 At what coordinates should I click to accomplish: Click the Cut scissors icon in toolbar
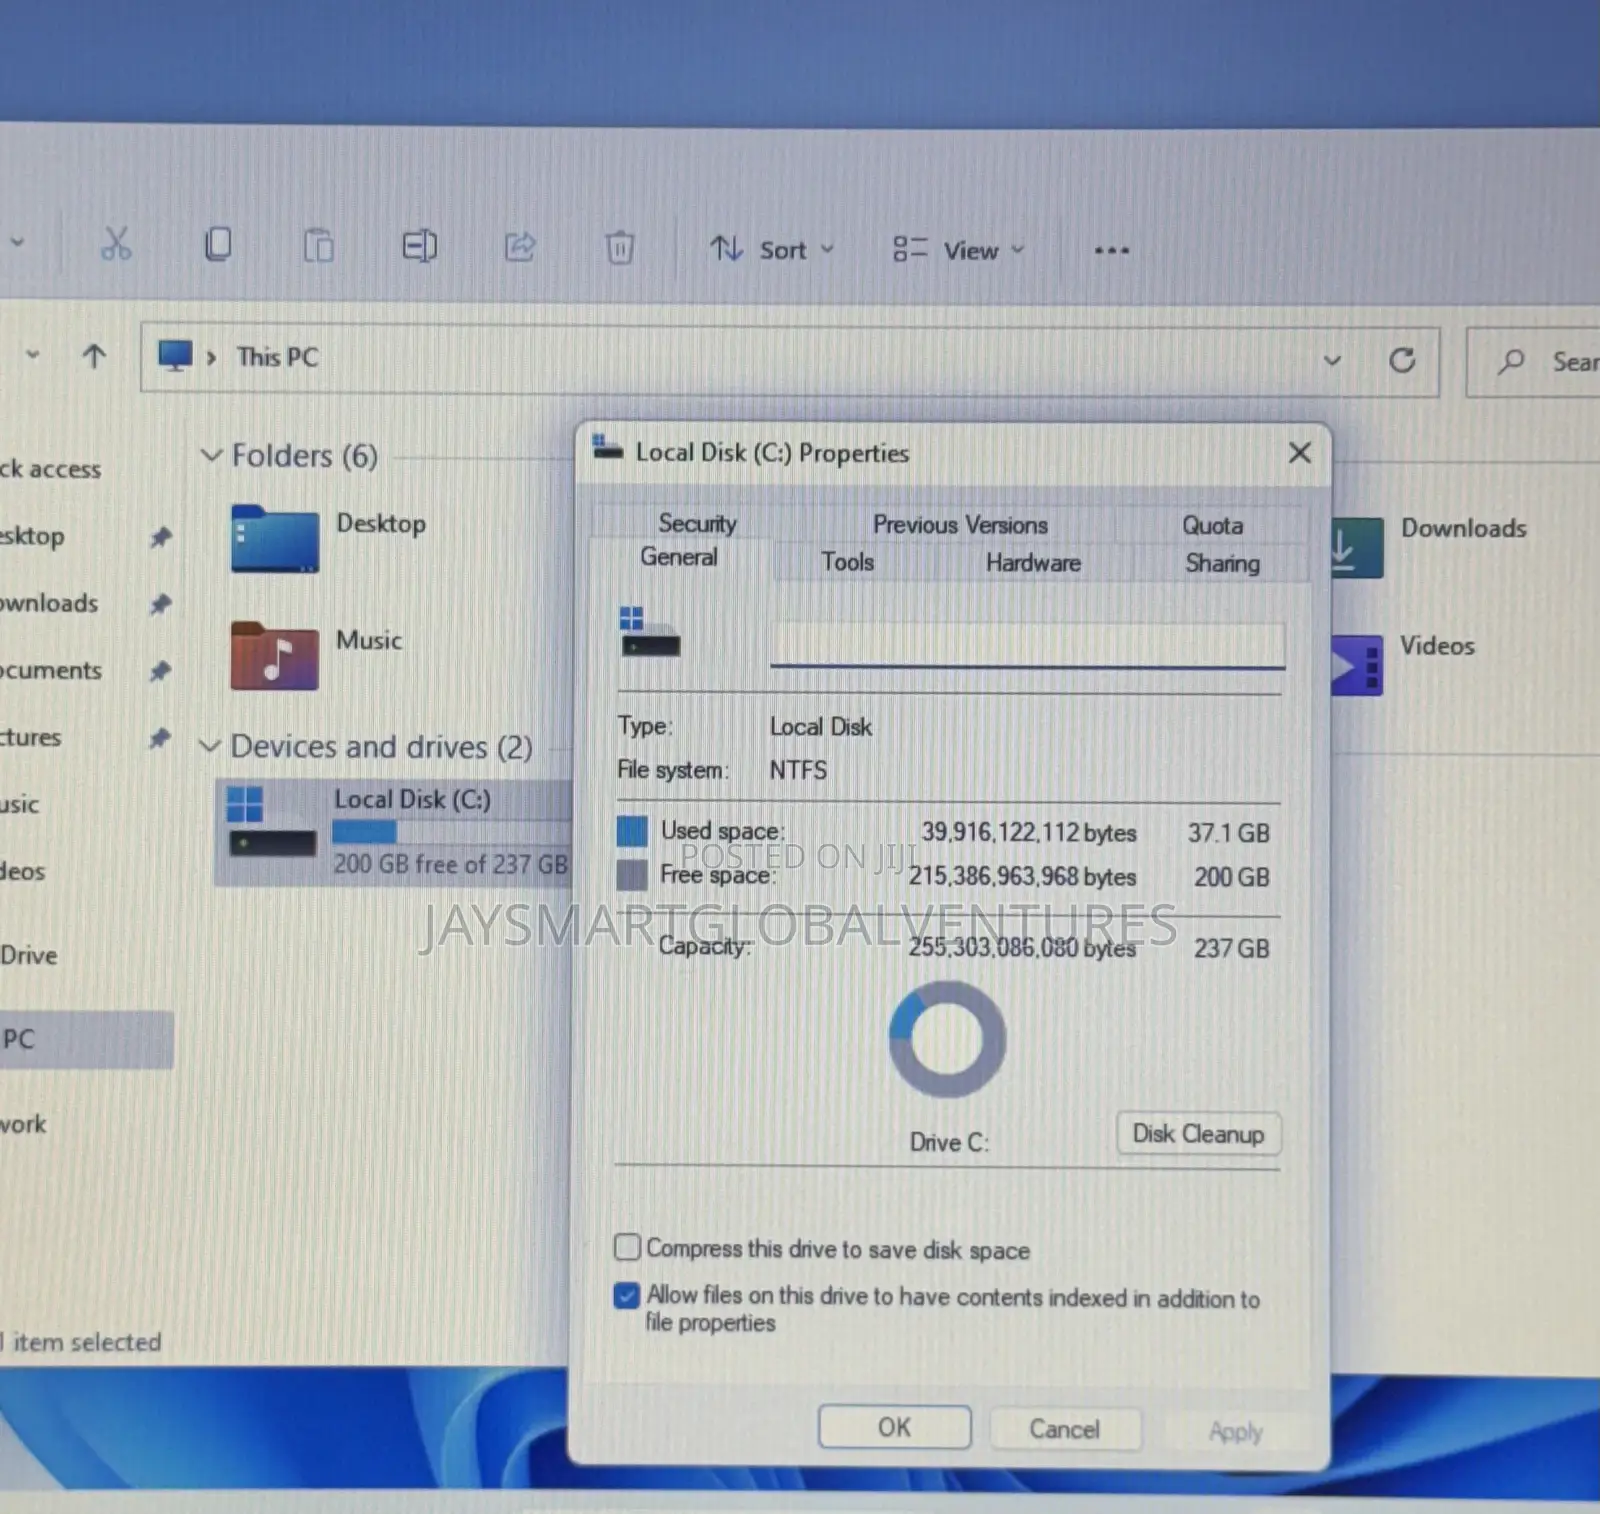pos(116,244)
